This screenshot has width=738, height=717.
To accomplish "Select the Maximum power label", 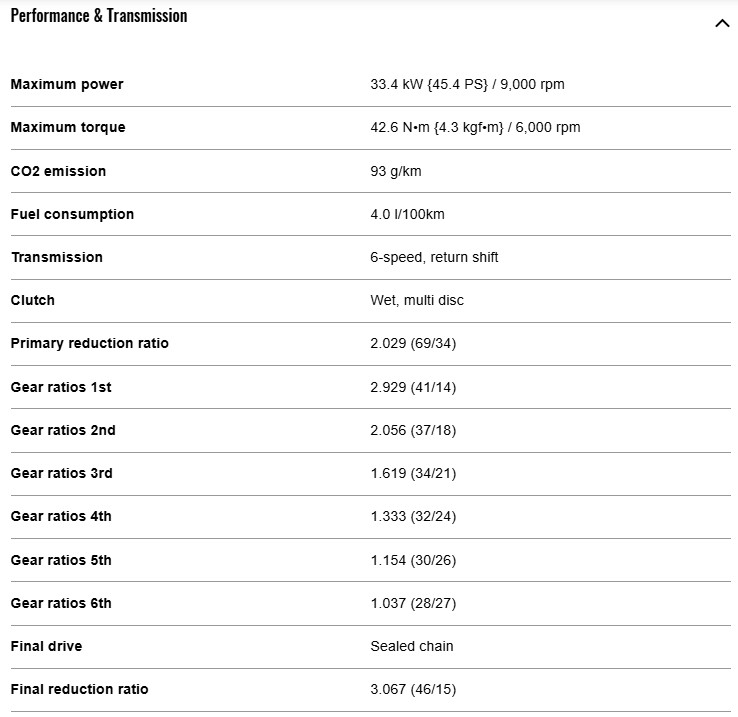I will 67,85.
